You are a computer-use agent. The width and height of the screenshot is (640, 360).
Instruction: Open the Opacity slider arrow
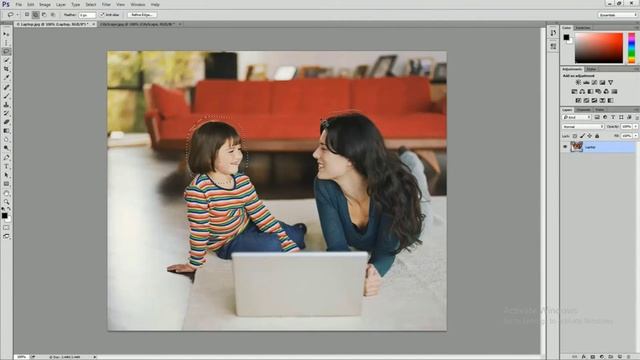pyautogui.click(x=635, y=127)
